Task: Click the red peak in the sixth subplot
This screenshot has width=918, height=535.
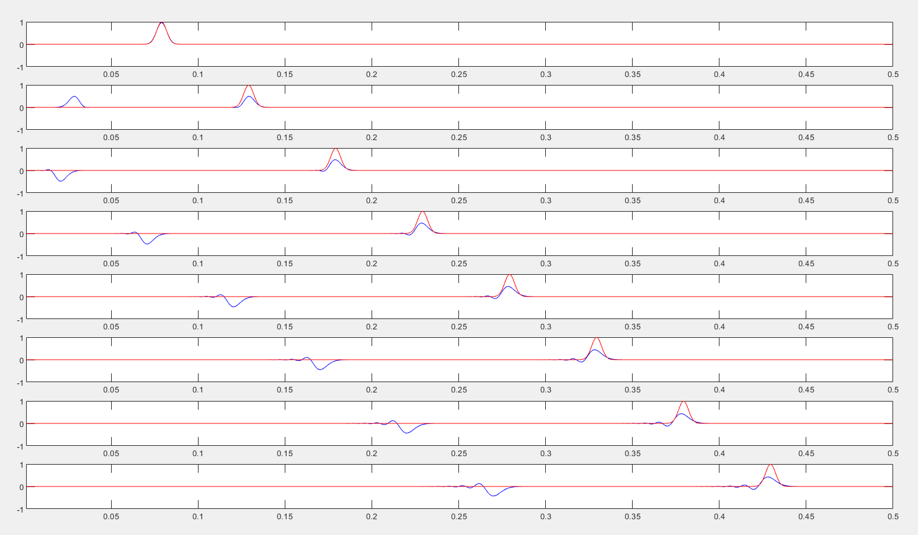Action: click(x=596, y=340)
